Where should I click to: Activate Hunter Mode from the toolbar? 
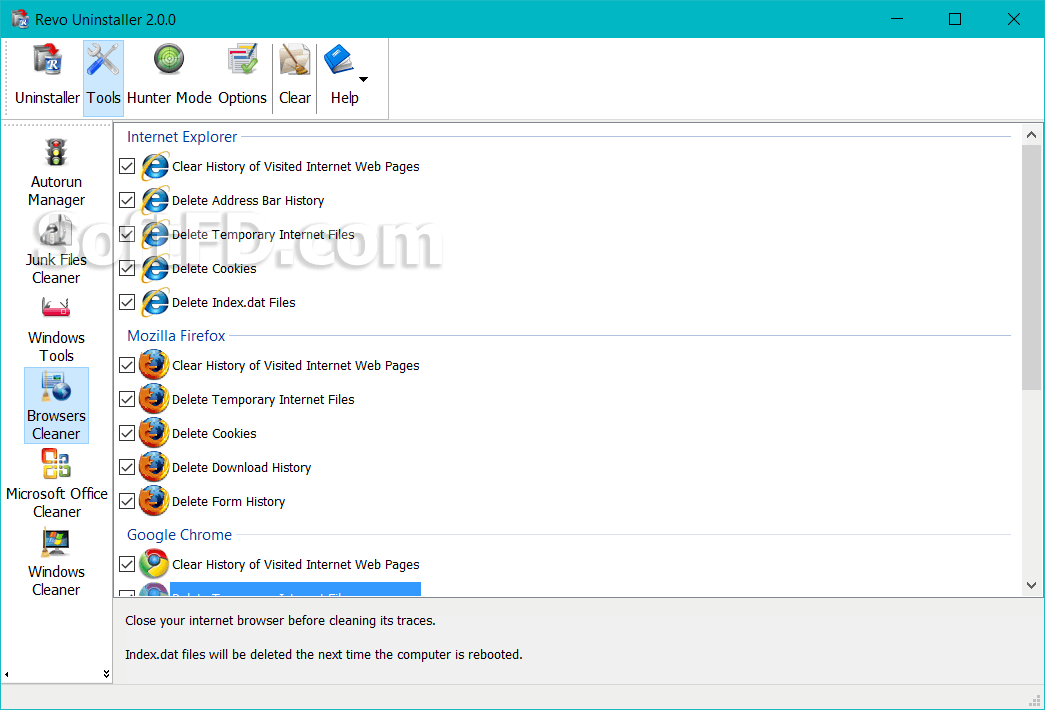(169, 77)
